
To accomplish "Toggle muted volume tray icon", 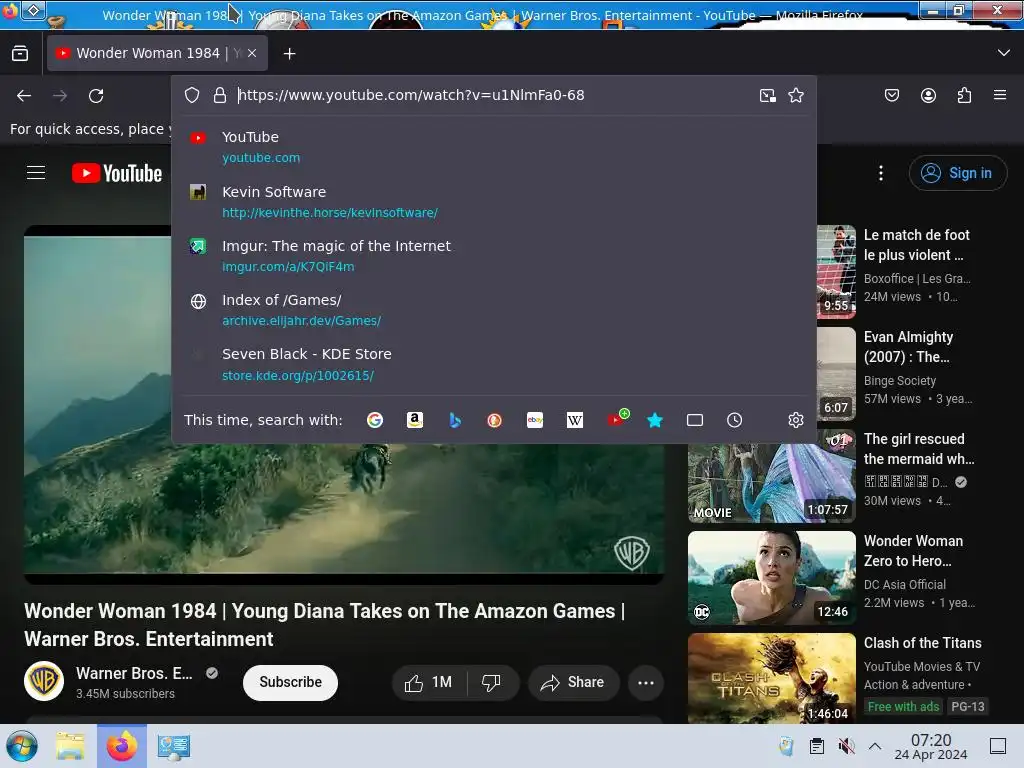I will (x=847, y=746).
